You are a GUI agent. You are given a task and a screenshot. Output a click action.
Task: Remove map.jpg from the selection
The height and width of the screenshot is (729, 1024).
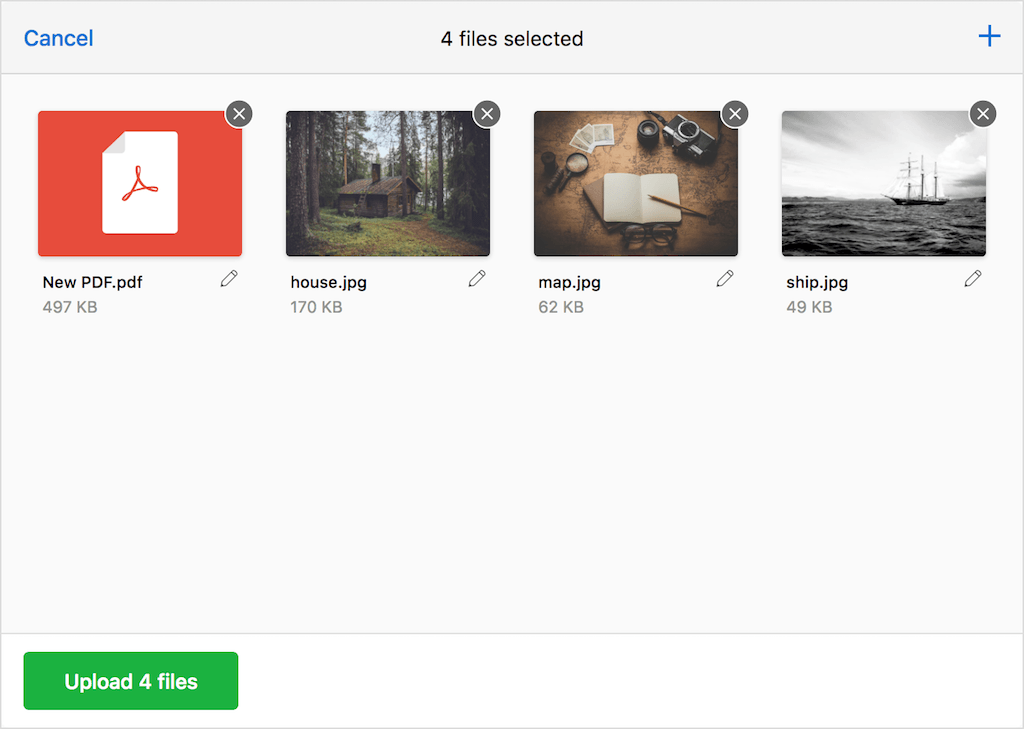coord(735,114)
